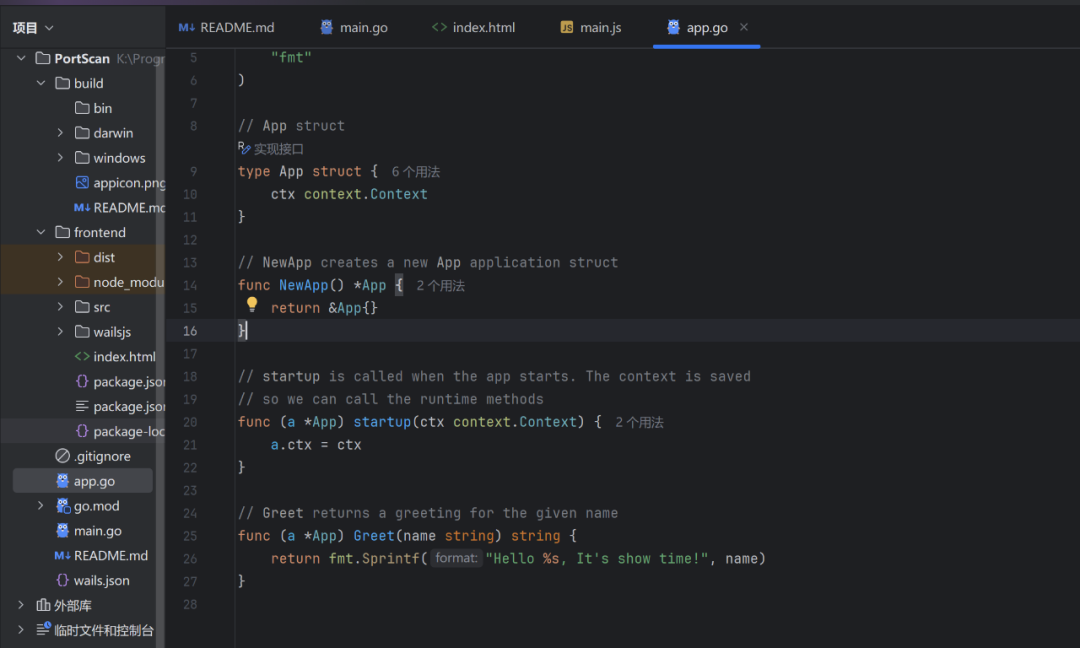Screen dimensions: 1080x648
Task: Collapse the build folder
Action: click(41, 83)
